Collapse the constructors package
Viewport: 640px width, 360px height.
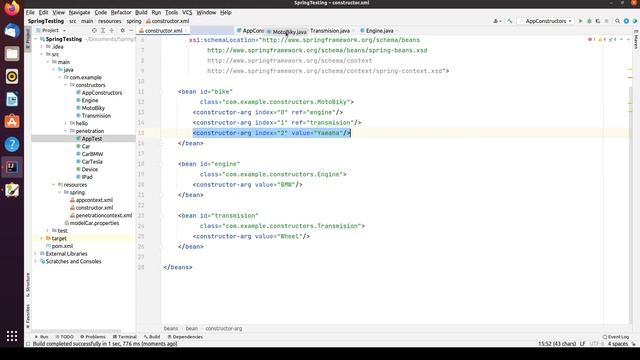pyautogui.click(x=65, y=85)
